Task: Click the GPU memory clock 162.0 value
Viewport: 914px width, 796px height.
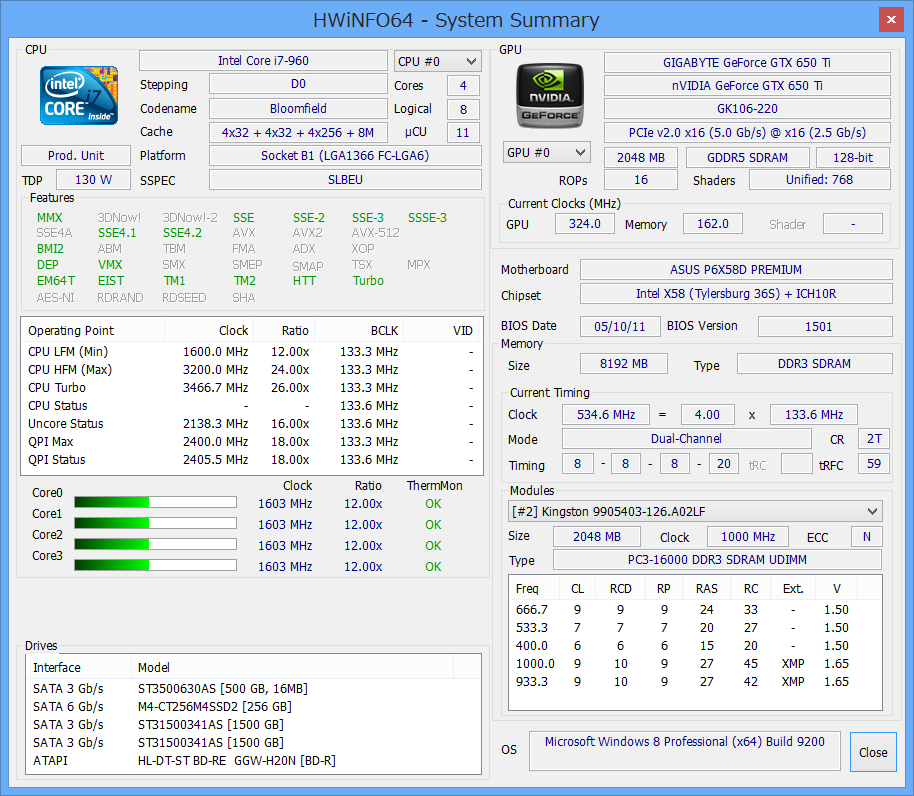Action: (712, 224)
